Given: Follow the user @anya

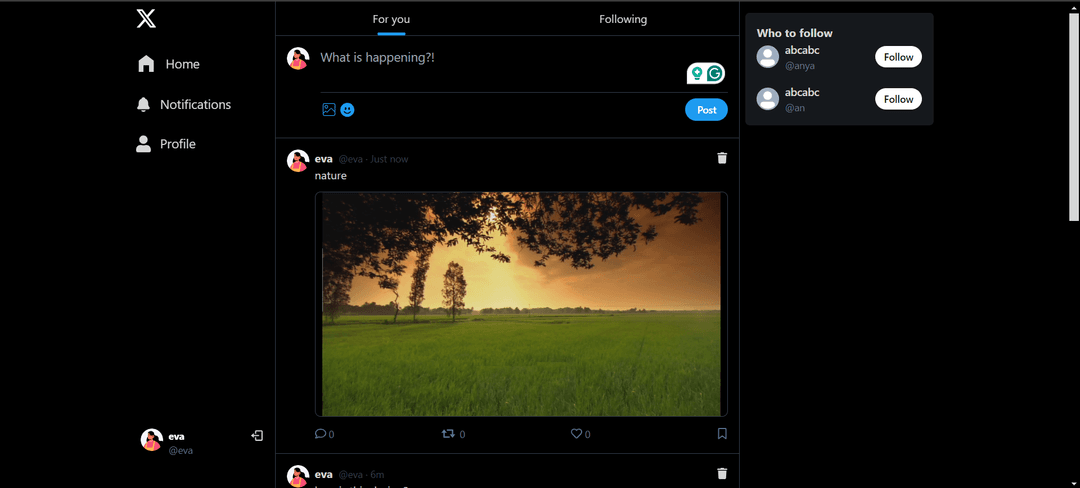Looking at the screenshot, I should (x=898, y=57).
